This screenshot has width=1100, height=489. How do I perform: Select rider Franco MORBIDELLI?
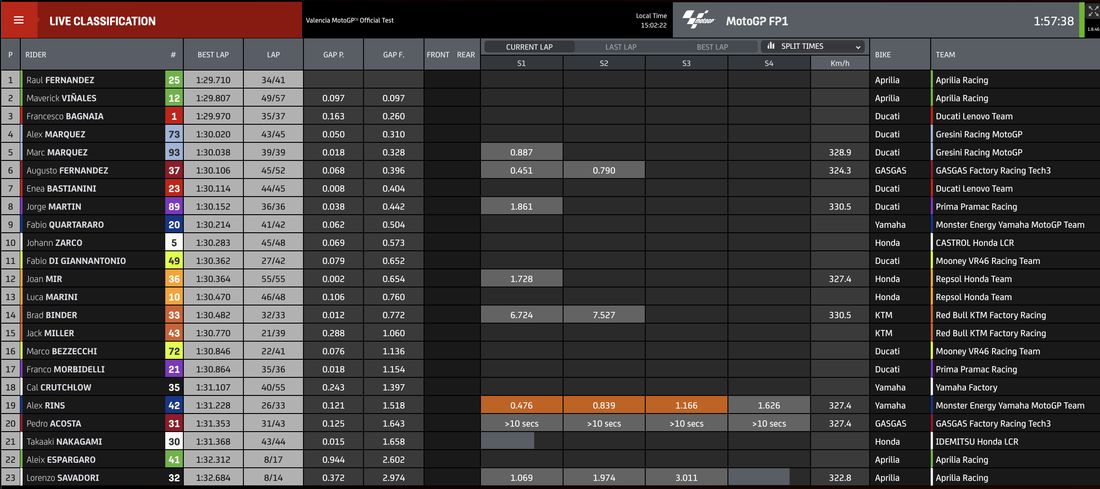(64, 369)
